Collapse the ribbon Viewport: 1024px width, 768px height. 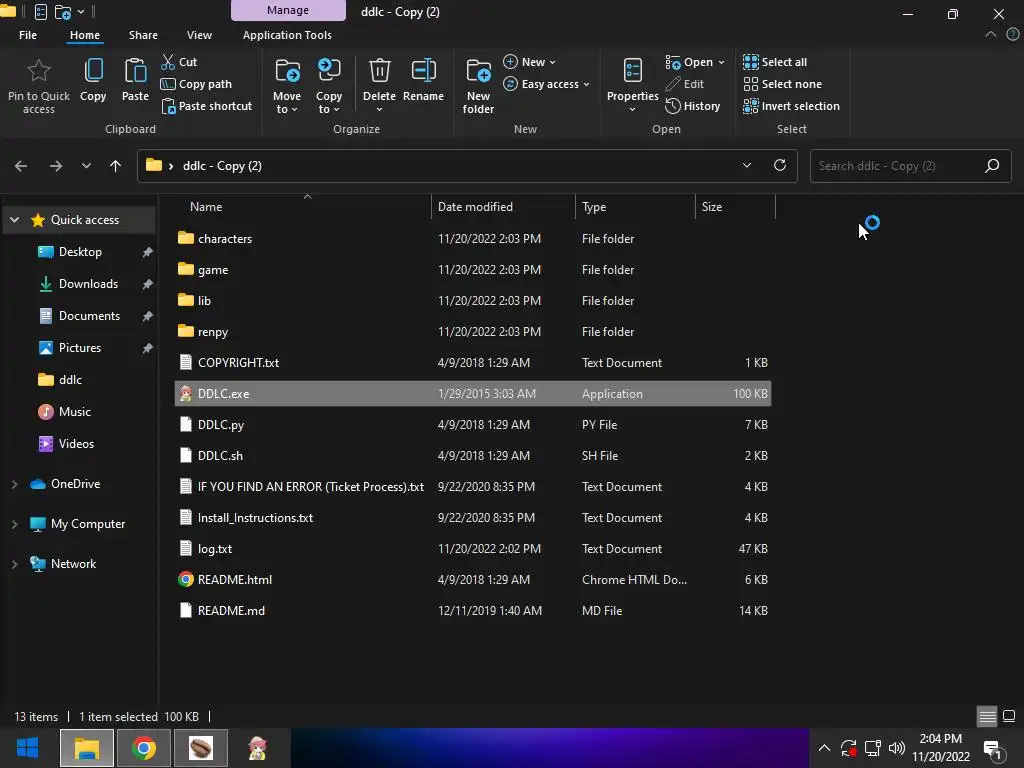[x=991, y=35]
